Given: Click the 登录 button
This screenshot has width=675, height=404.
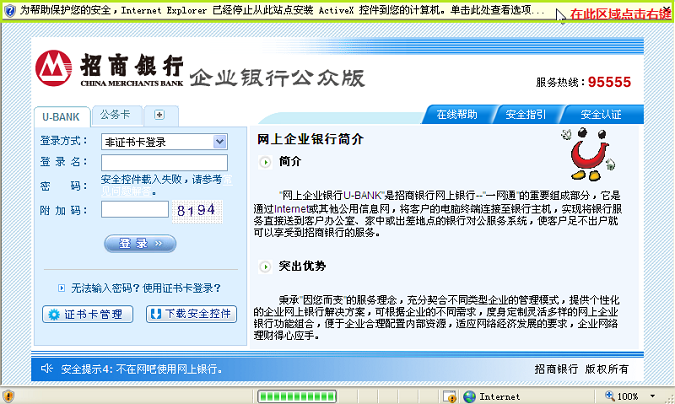Looking at the screenshot, I should 140,243.
